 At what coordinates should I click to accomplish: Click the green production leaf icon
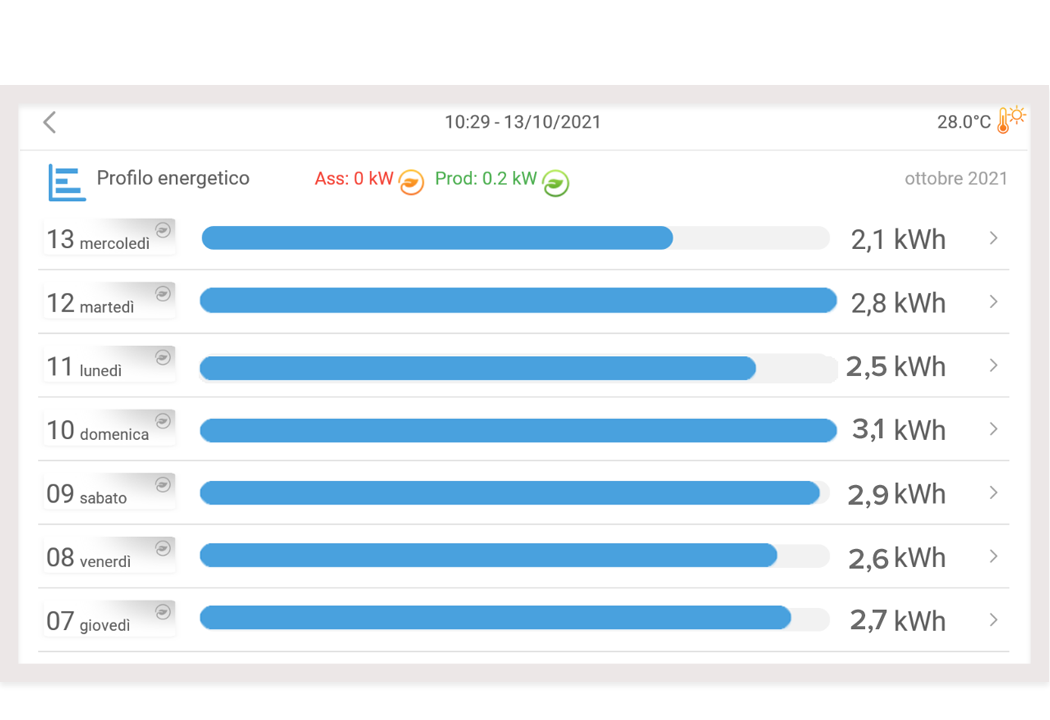coord(556,183)
